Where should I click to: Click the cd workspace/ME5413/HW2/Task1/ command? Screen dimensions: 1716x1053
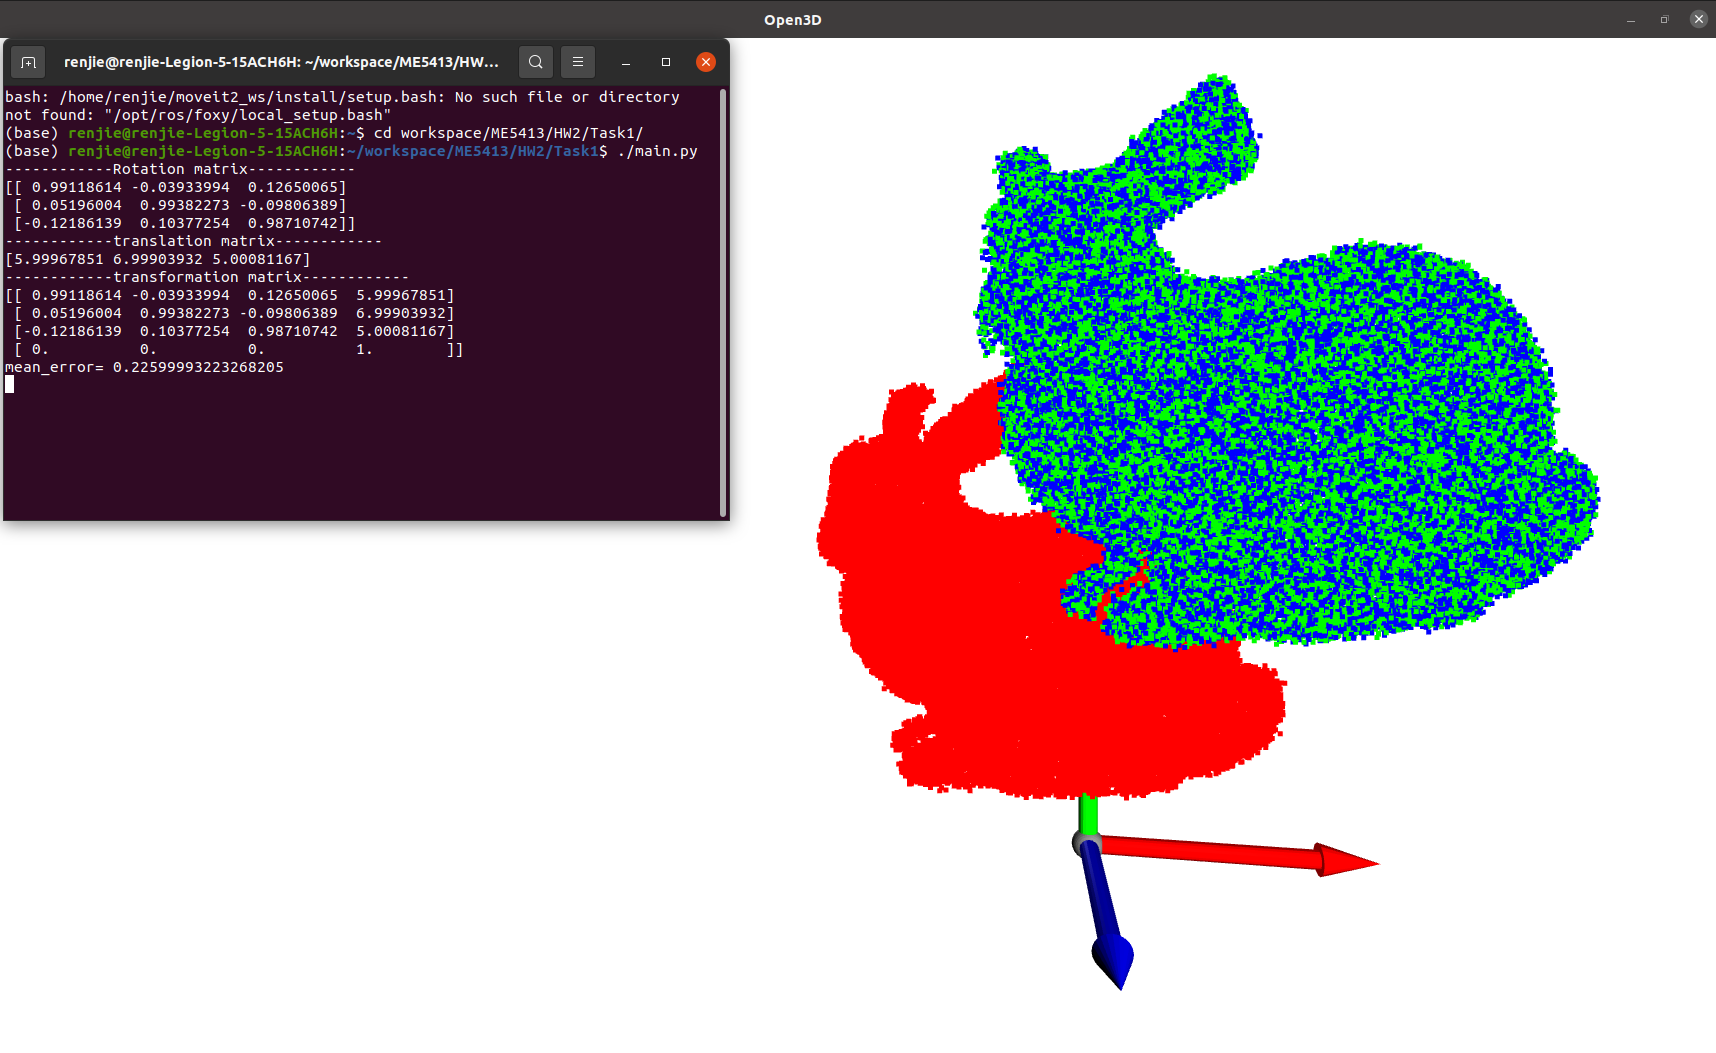pyautogui.click(x=509, y=133)
